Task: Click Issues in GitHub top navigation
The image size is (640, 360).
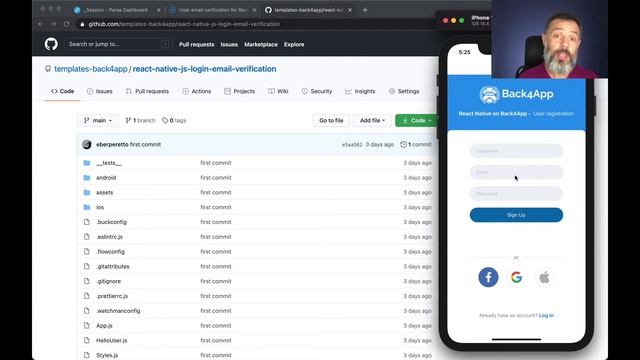Action: point(229,44)
